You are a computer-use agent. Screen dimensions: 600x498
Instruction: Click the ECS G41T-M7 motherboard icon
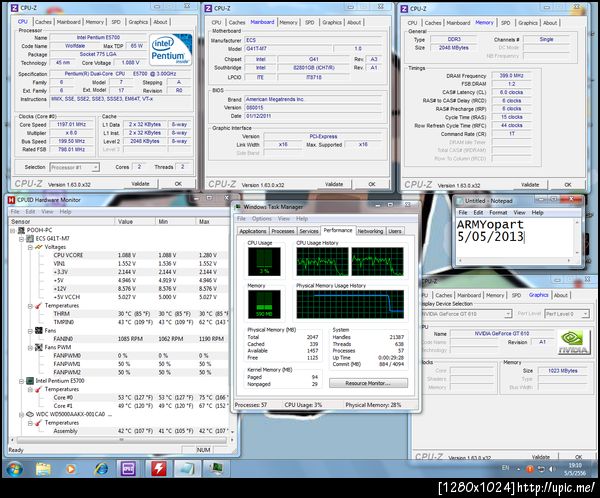click(30, 238)
